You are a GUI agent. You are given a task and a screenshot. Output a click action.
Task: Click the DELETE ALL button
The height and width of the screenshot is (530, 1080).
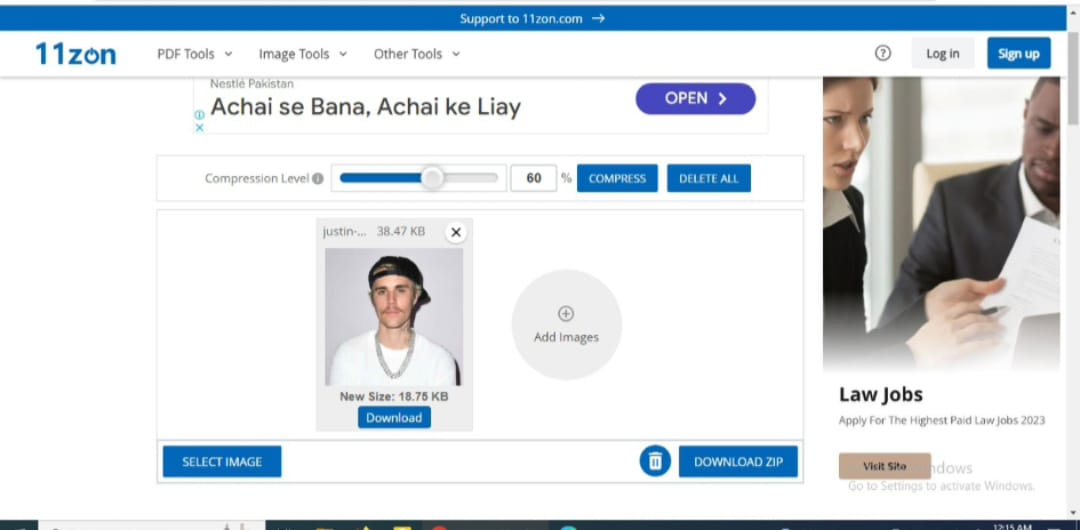[x=709, y=179]
